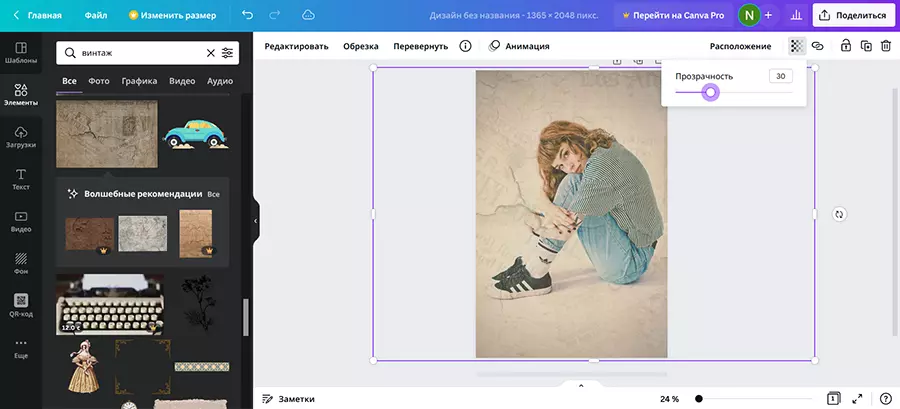
Task: Switch to the Графика tab
Action: pyautogui.click(x=139, y=81)
